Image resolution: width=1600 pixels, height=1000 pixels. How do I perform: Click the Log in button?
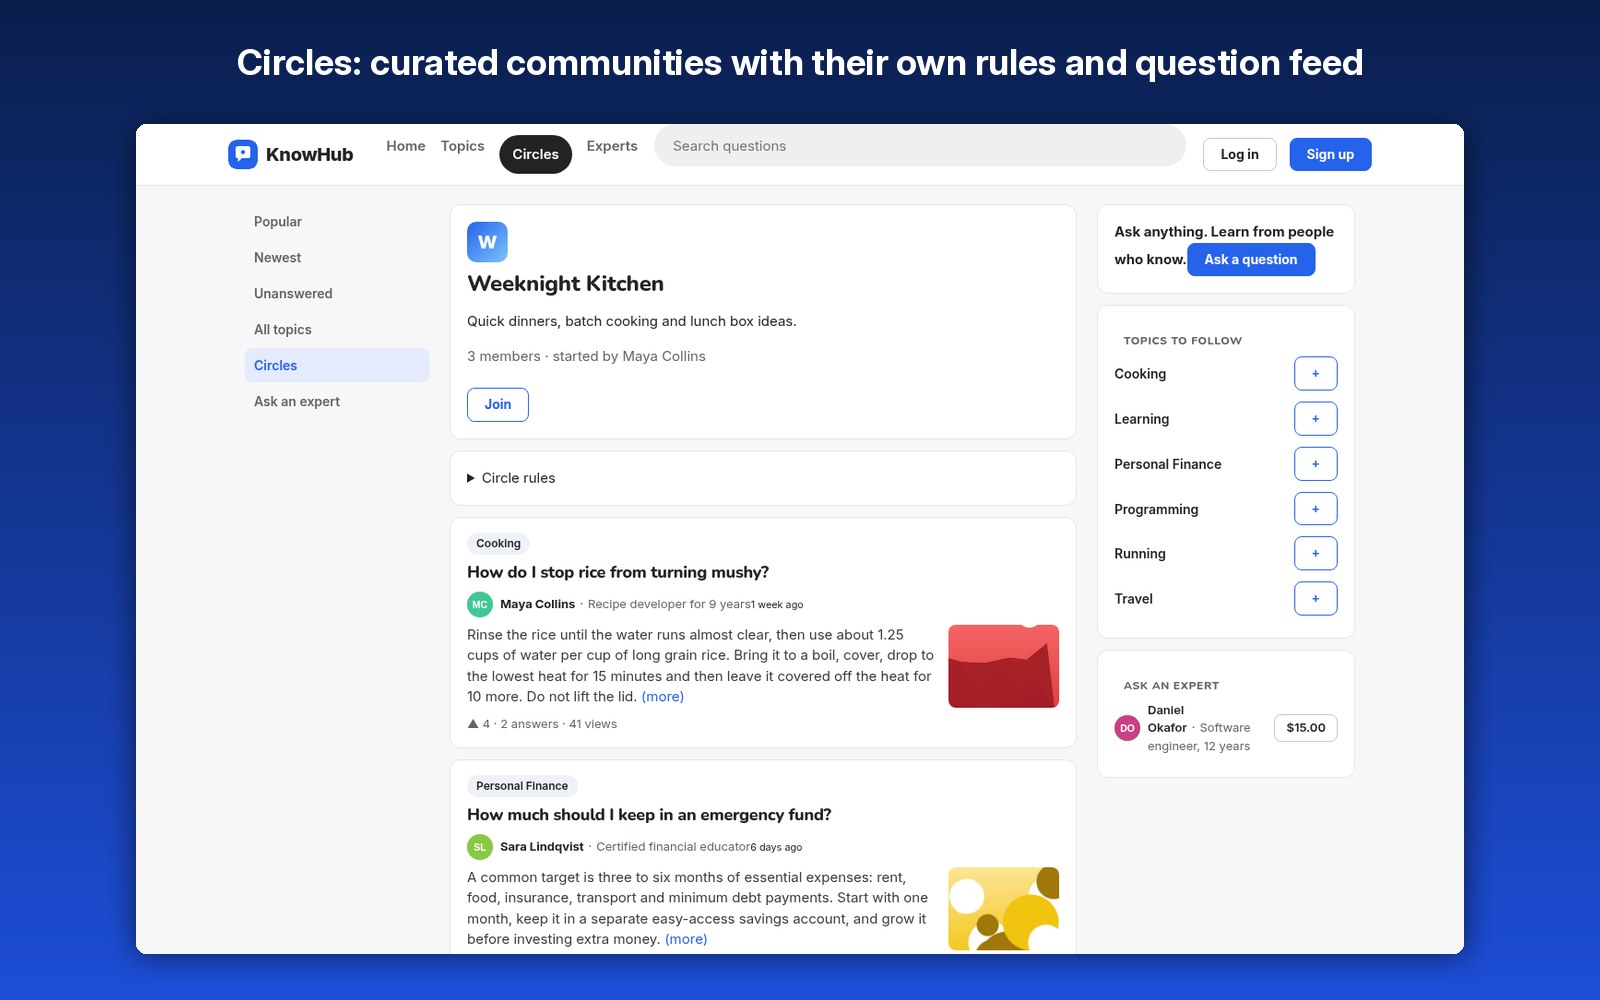1239,154
